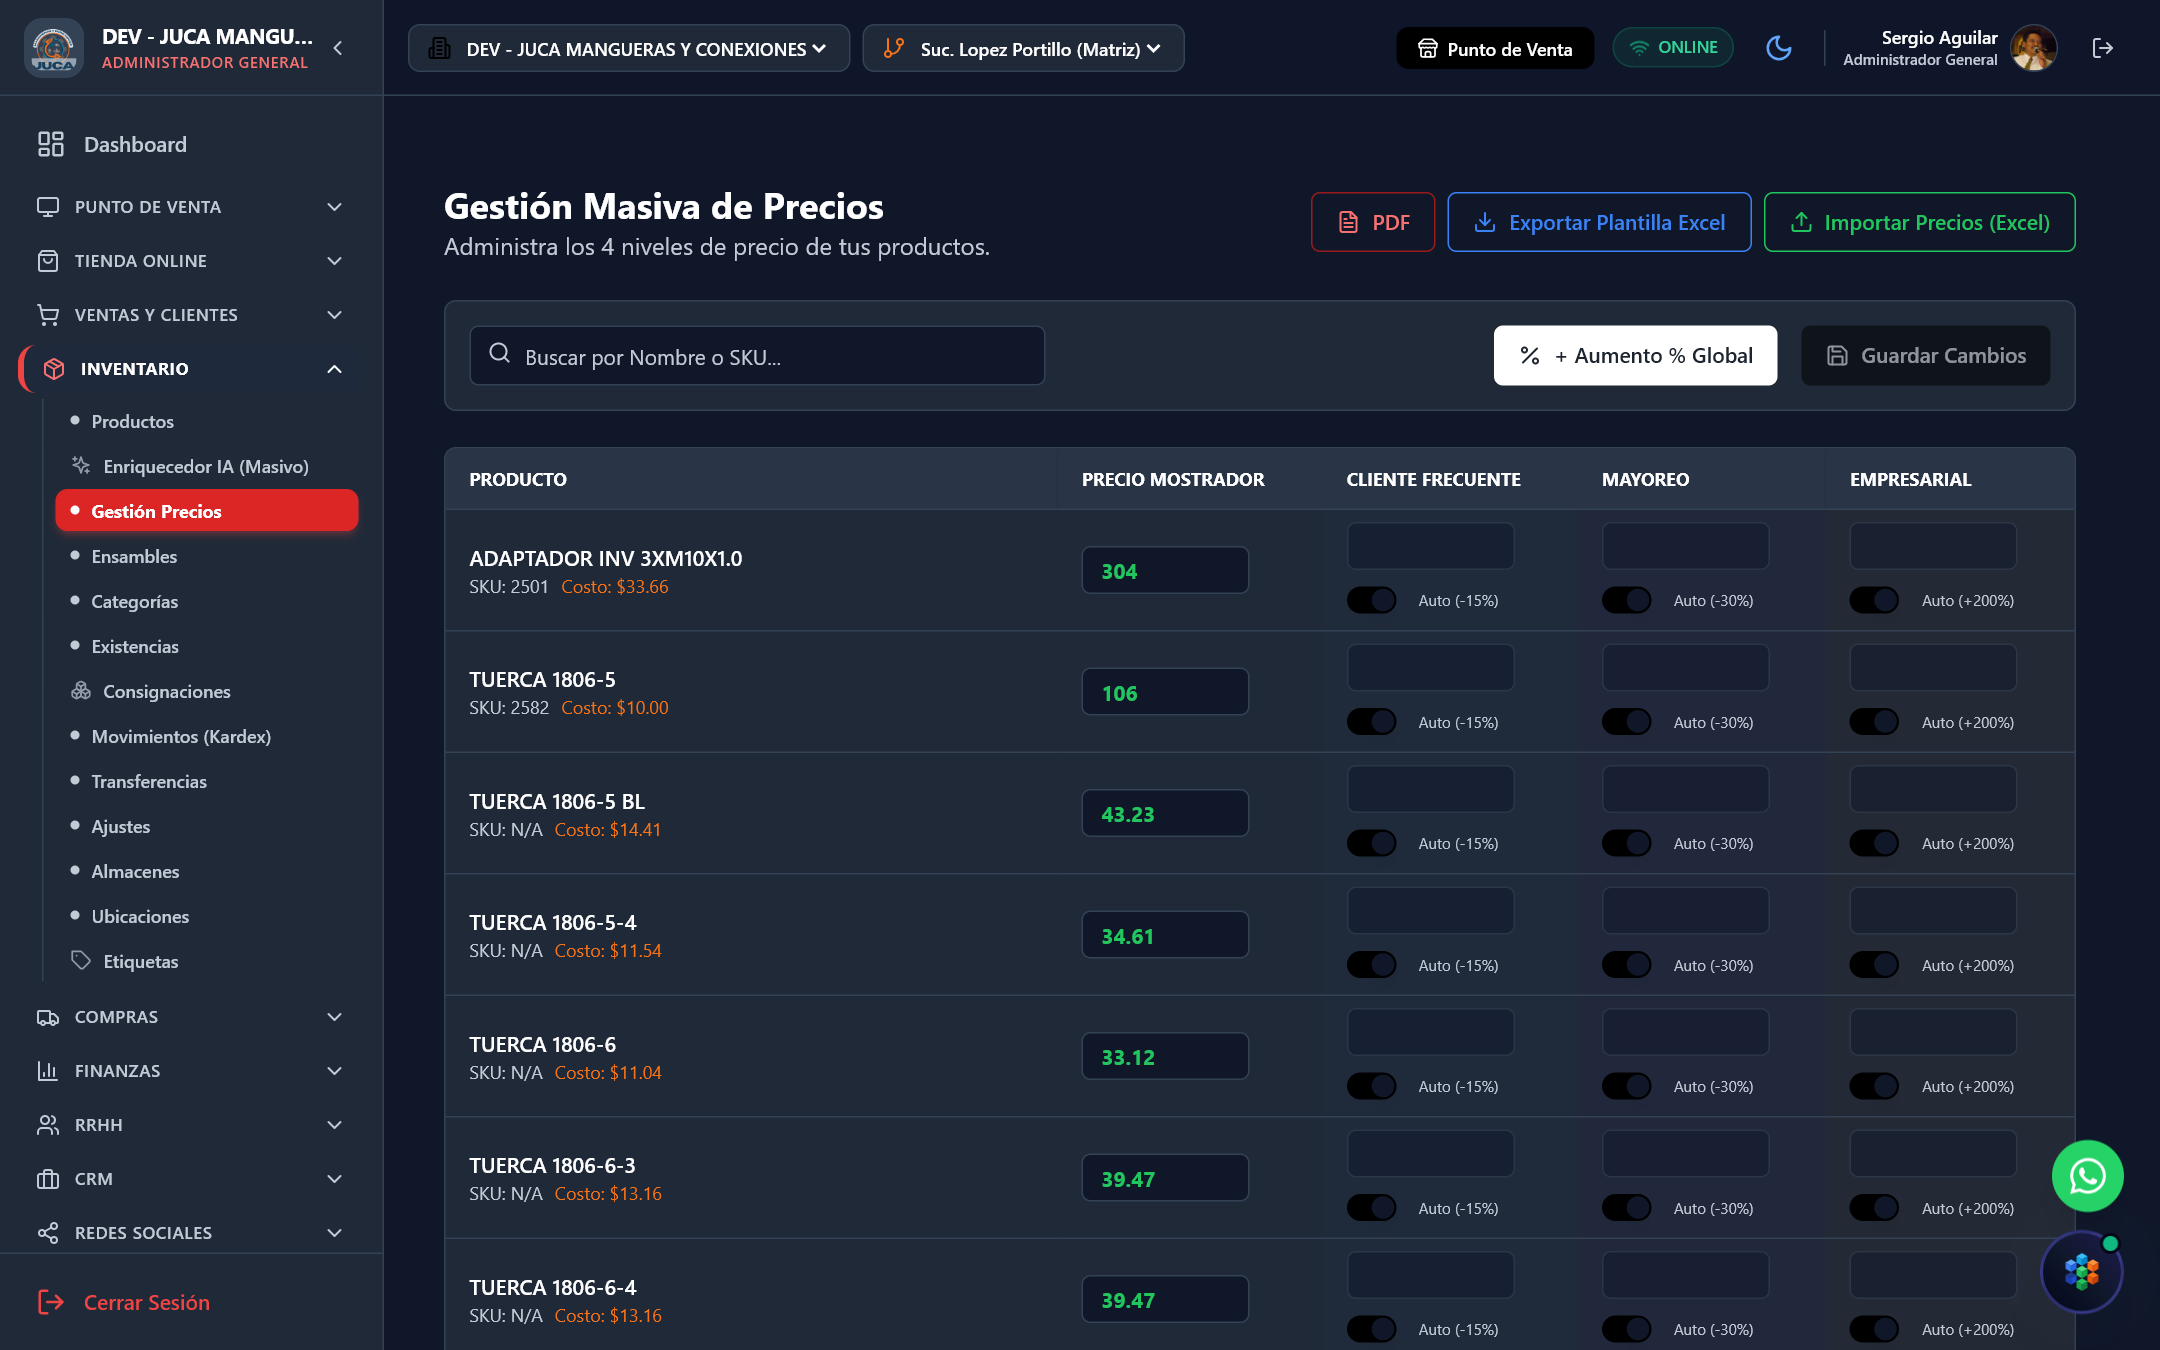2160x1350 pixels.
Task: Click the Aumento % Global button
Action: point(1635,355)
